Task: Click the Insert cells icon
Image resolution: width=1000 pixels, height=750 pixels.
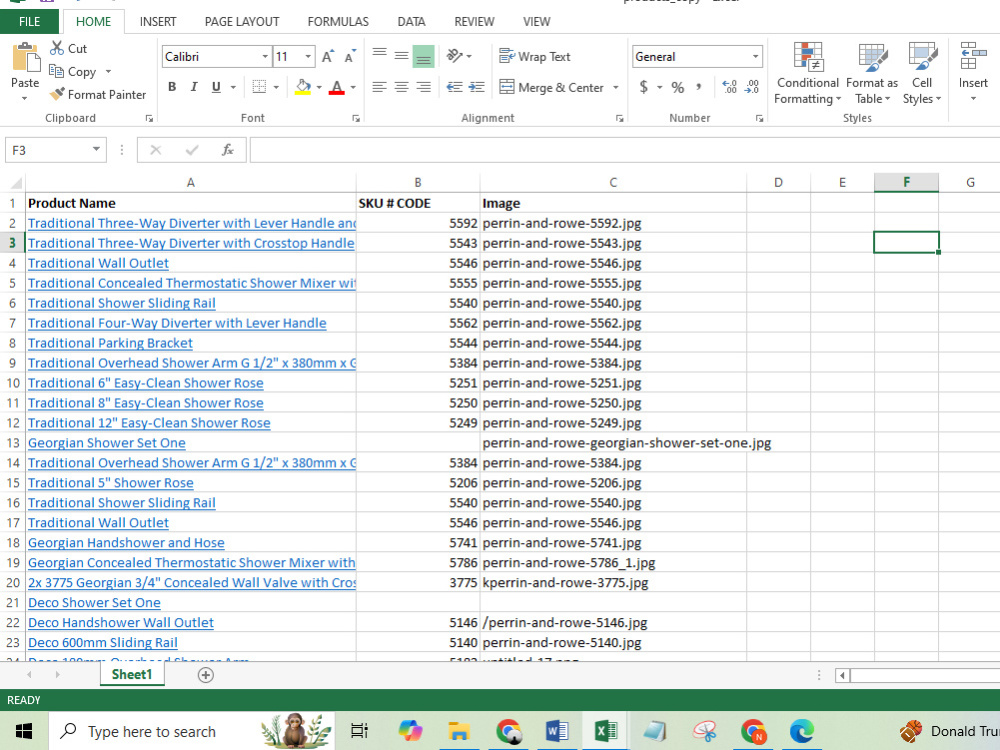Action: [973, 56]
